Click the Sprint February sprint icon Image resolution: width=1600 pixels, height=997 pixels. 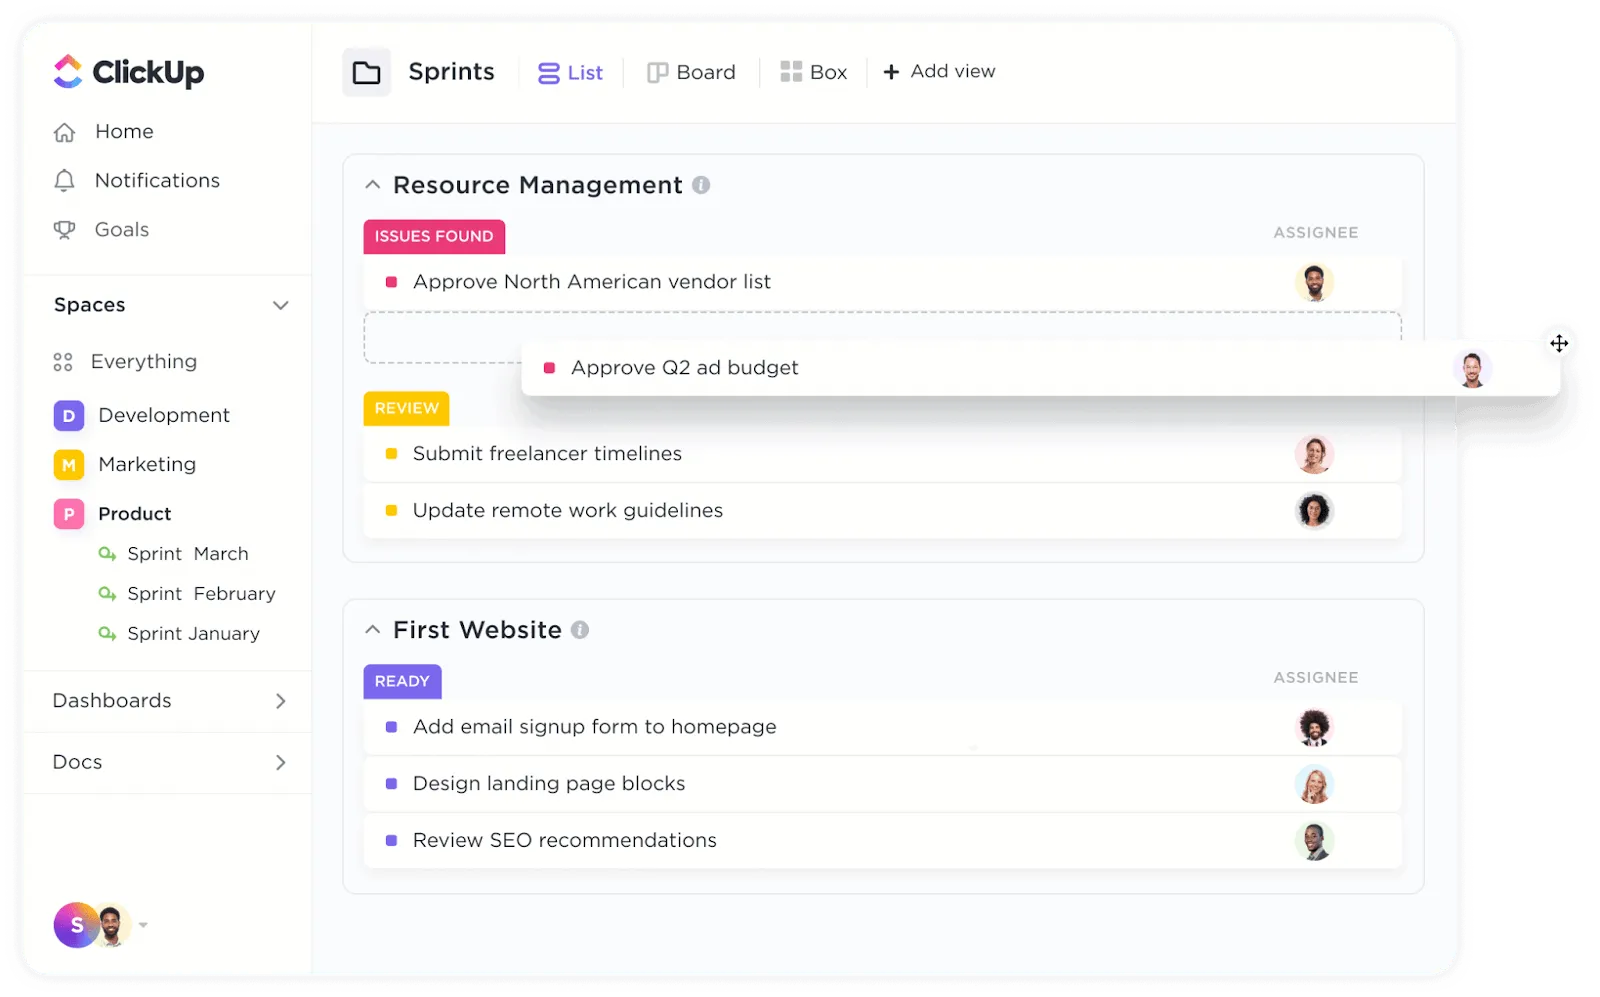tap(107, 594)
